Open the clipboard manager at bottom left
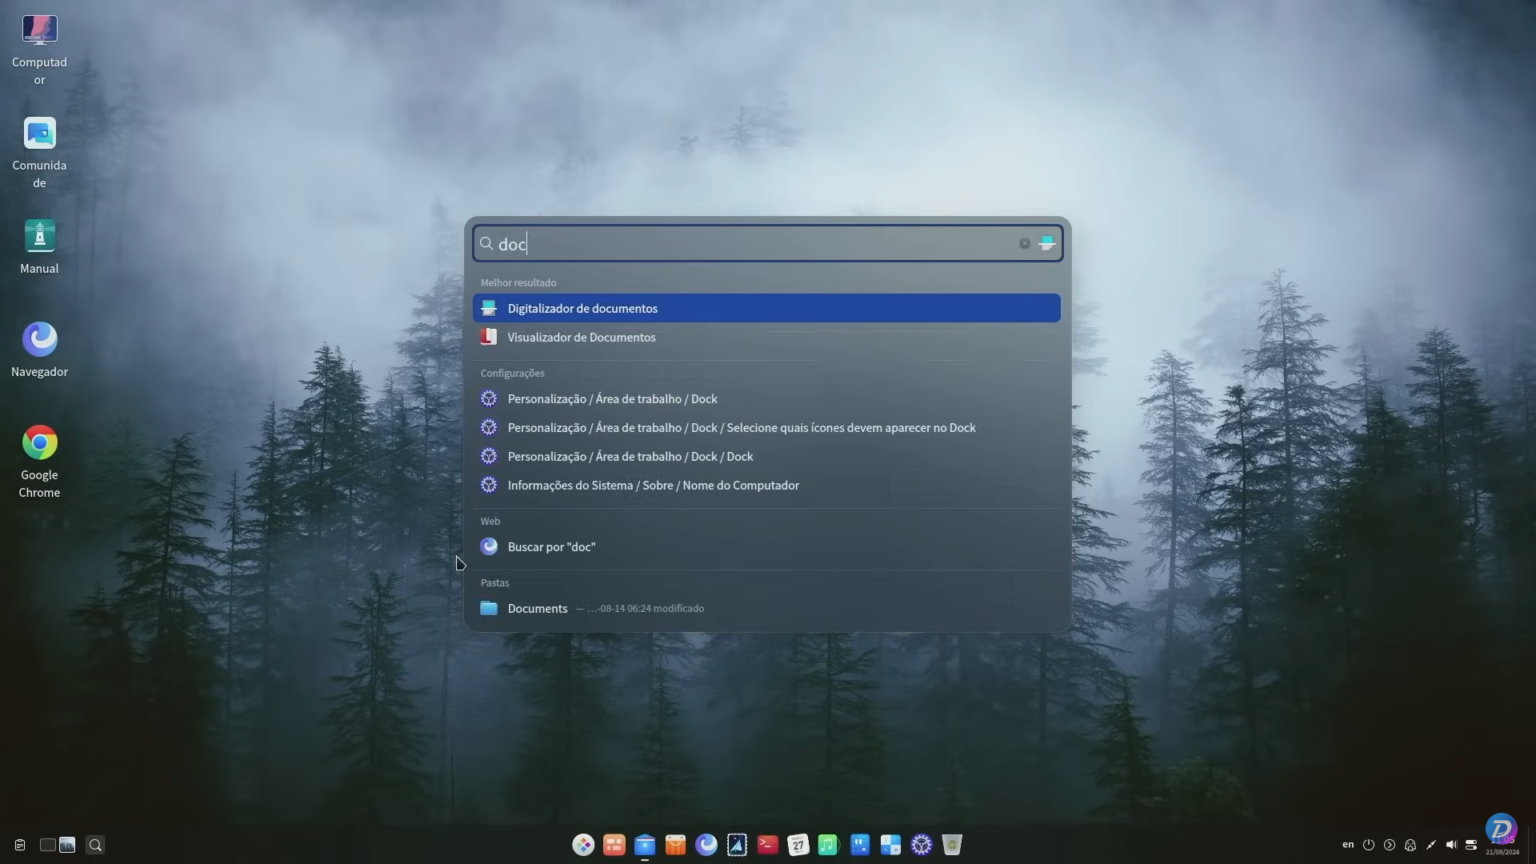 pyautogui.click(x=18, y=845)
